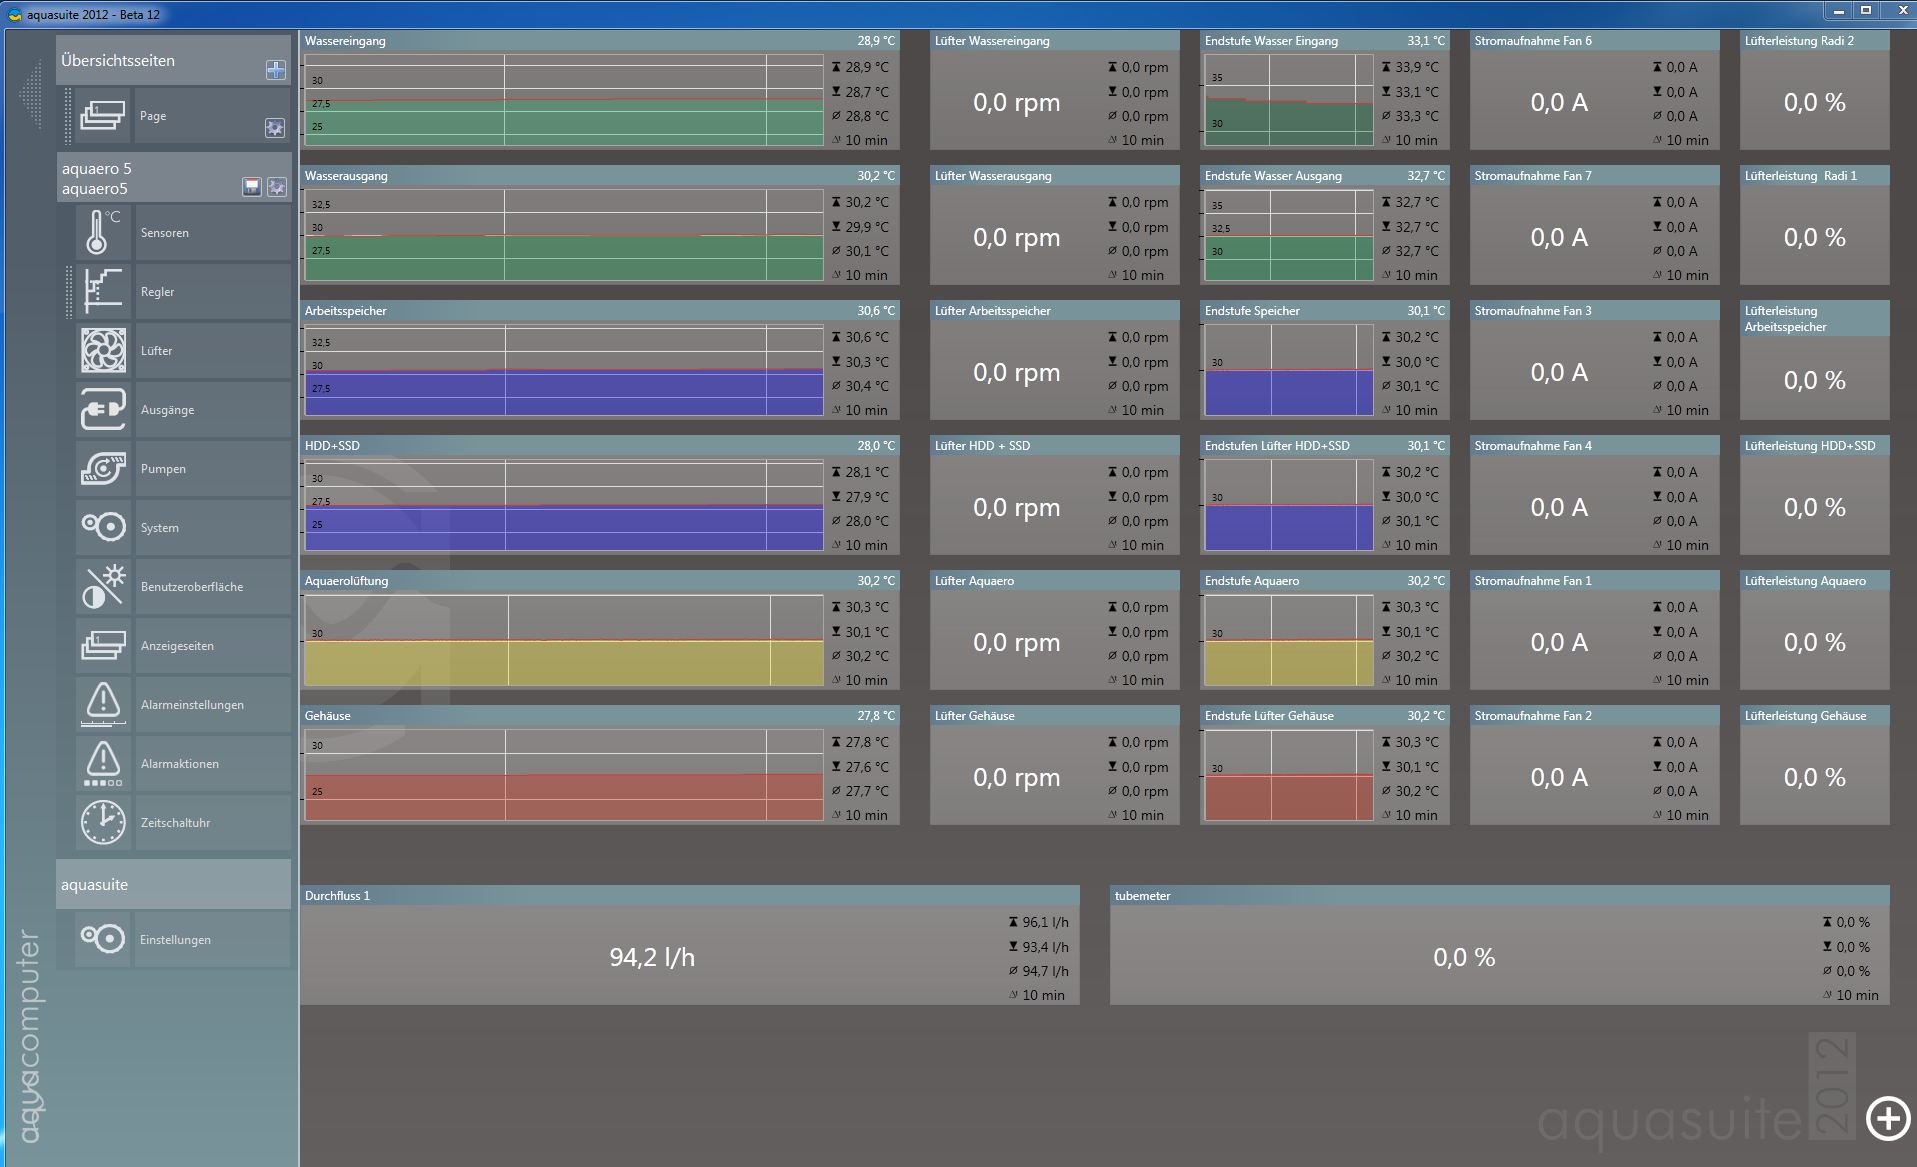Click the Alarmaktionen label
Viewport: 1917px width, 1167px height.
(180, 764)
